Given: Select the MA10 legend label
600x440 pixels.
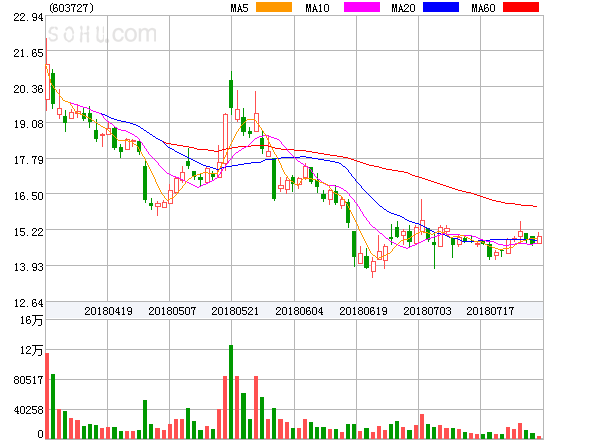Looking at the screenshot, I should coord(317,8).
